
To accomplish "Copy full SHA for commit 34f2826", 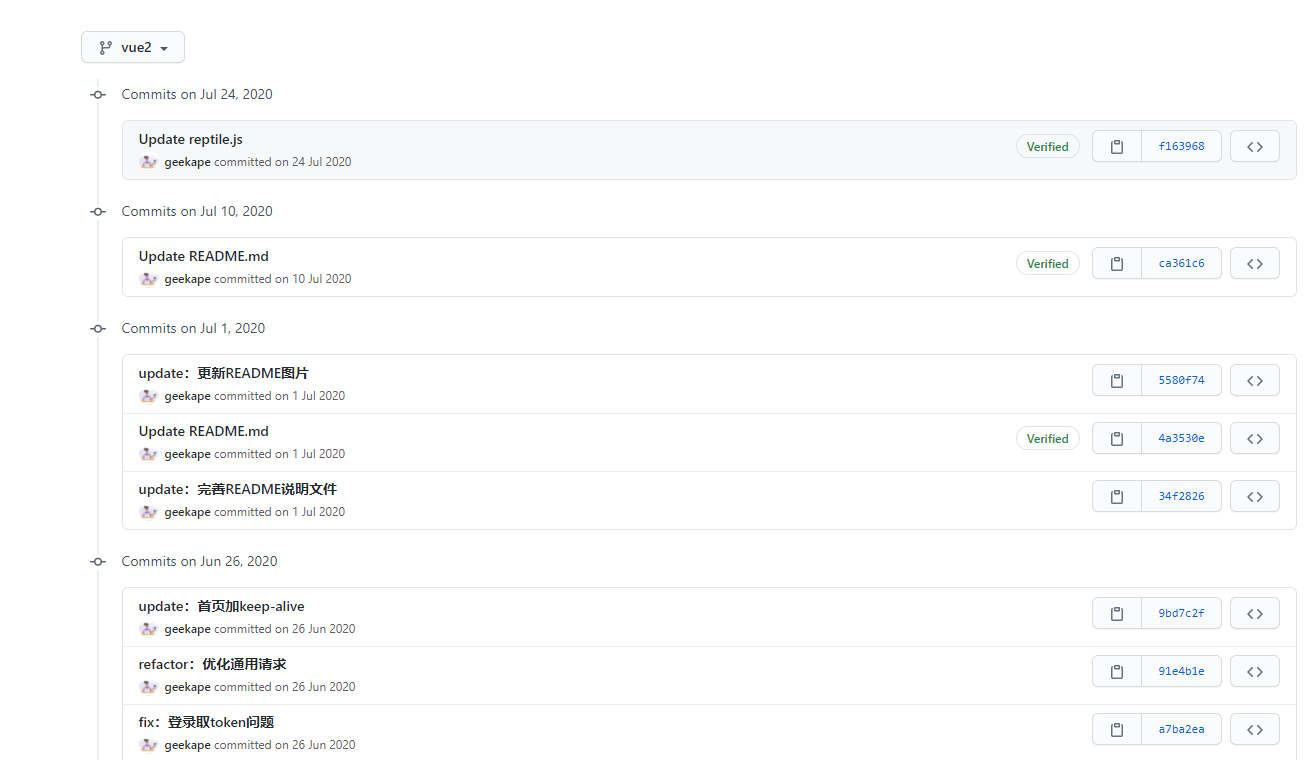I will [1117, 496].
